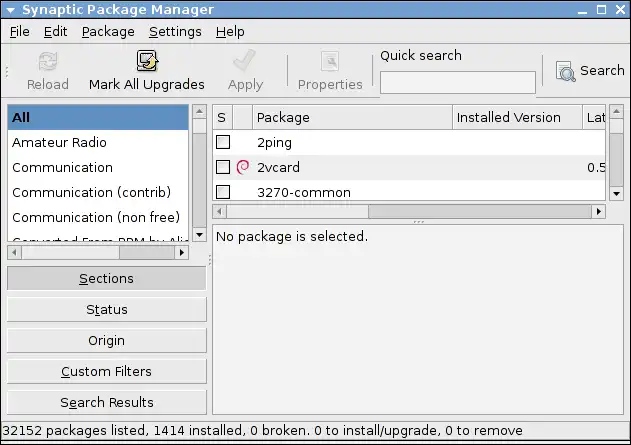Click the 2vcard package name
The image size is (631, 445).
[278, 167]
